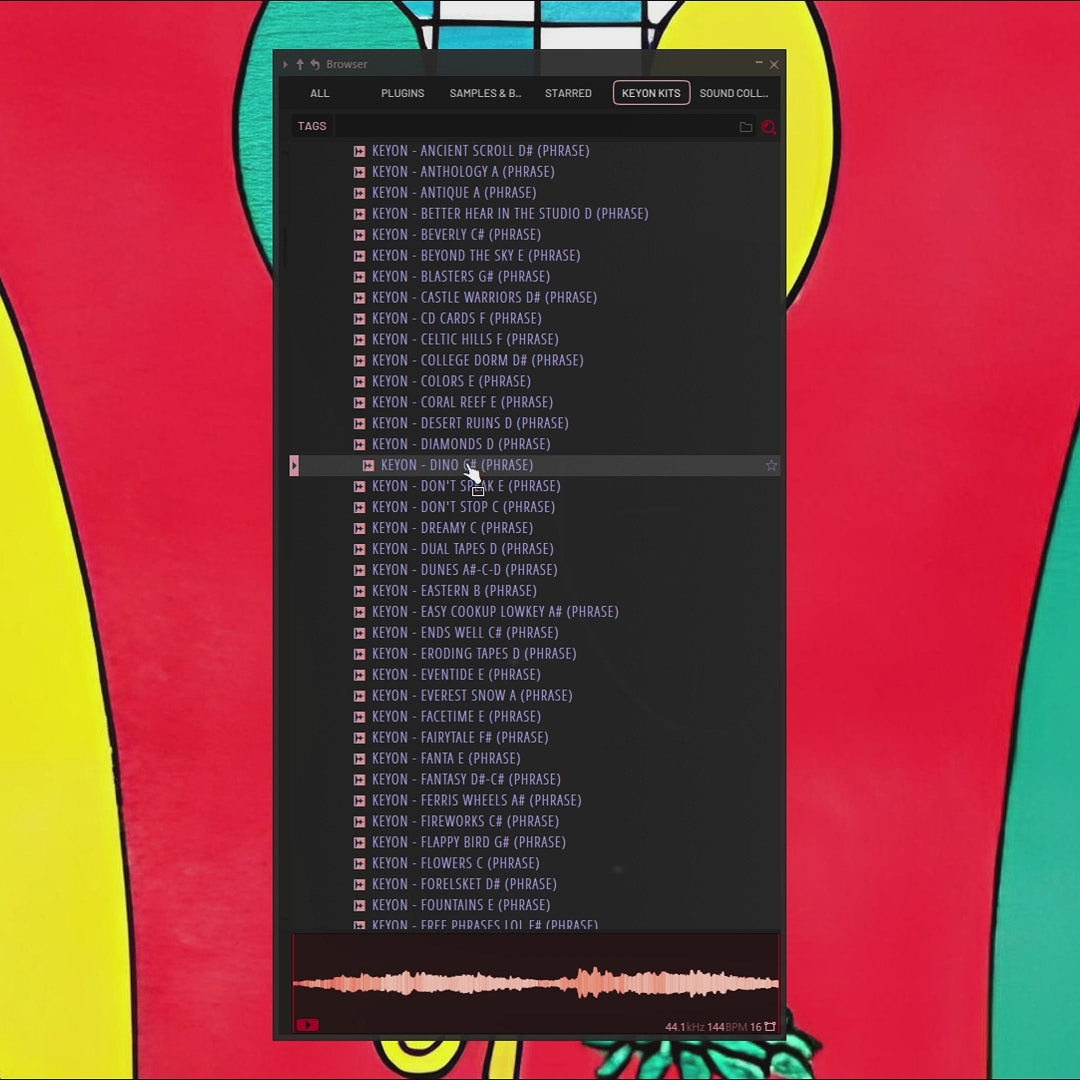Screen dimensions: 1080x1080
Task: Click the reread structure undo arrow icon
Action: coord(314,65)
